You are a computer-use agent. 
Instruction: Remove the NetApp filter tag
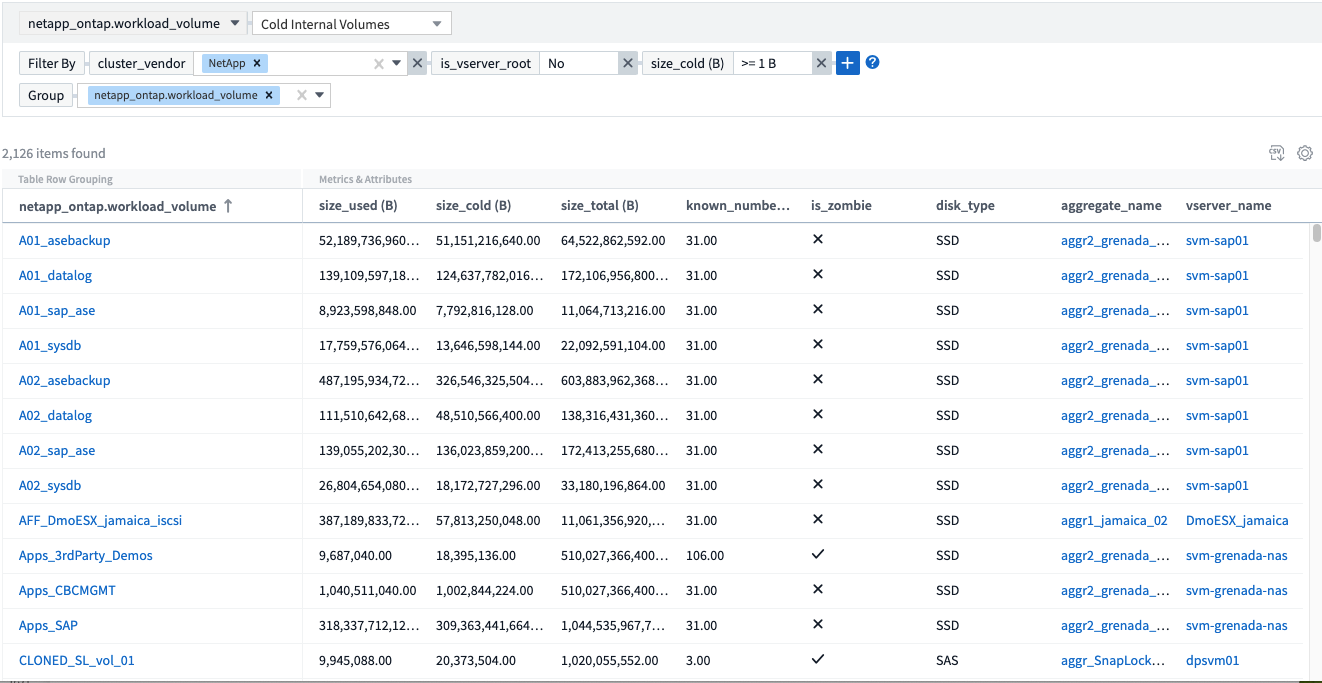click(257, 63)
